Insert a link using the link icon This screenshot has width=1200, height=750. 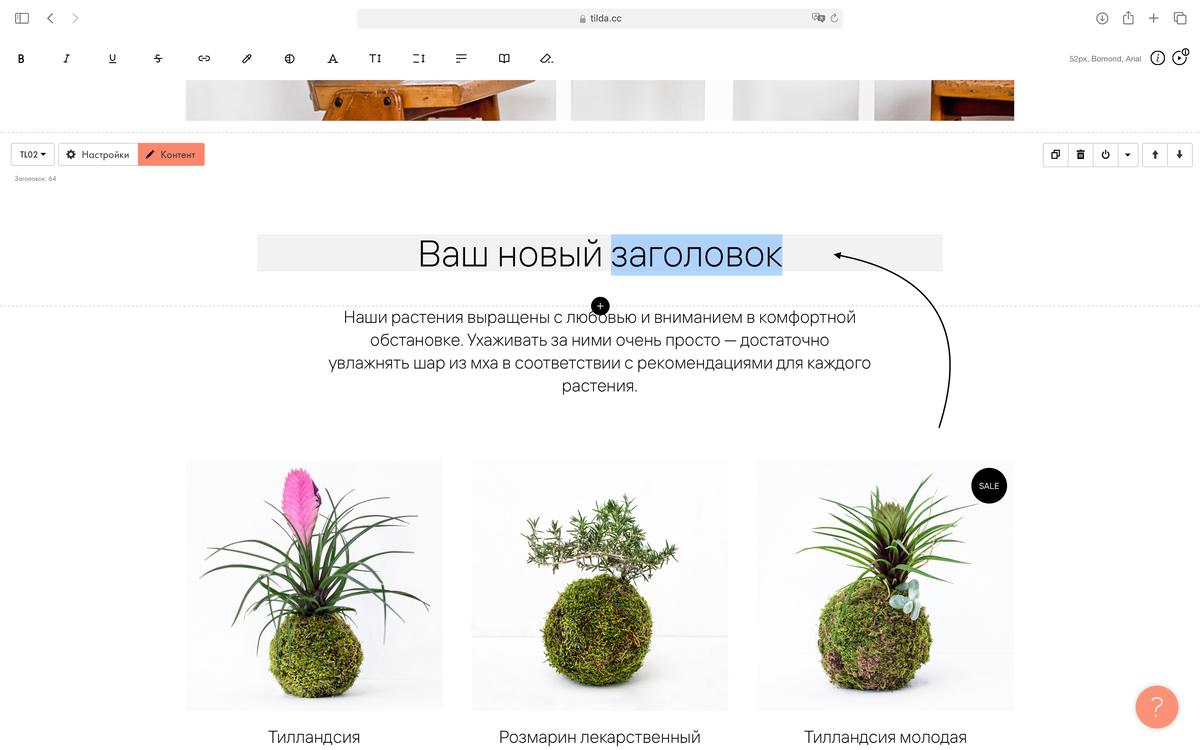click(203, 58)
